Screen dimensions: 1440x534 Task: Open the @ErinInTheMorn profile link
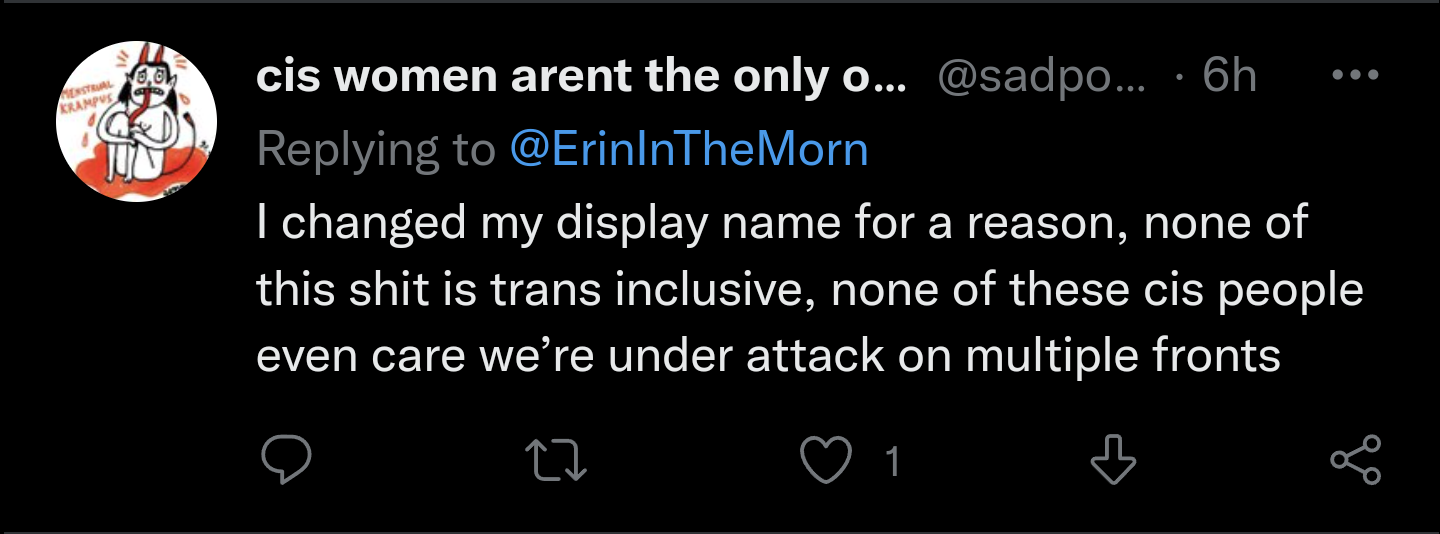click(x=688, y=150)
